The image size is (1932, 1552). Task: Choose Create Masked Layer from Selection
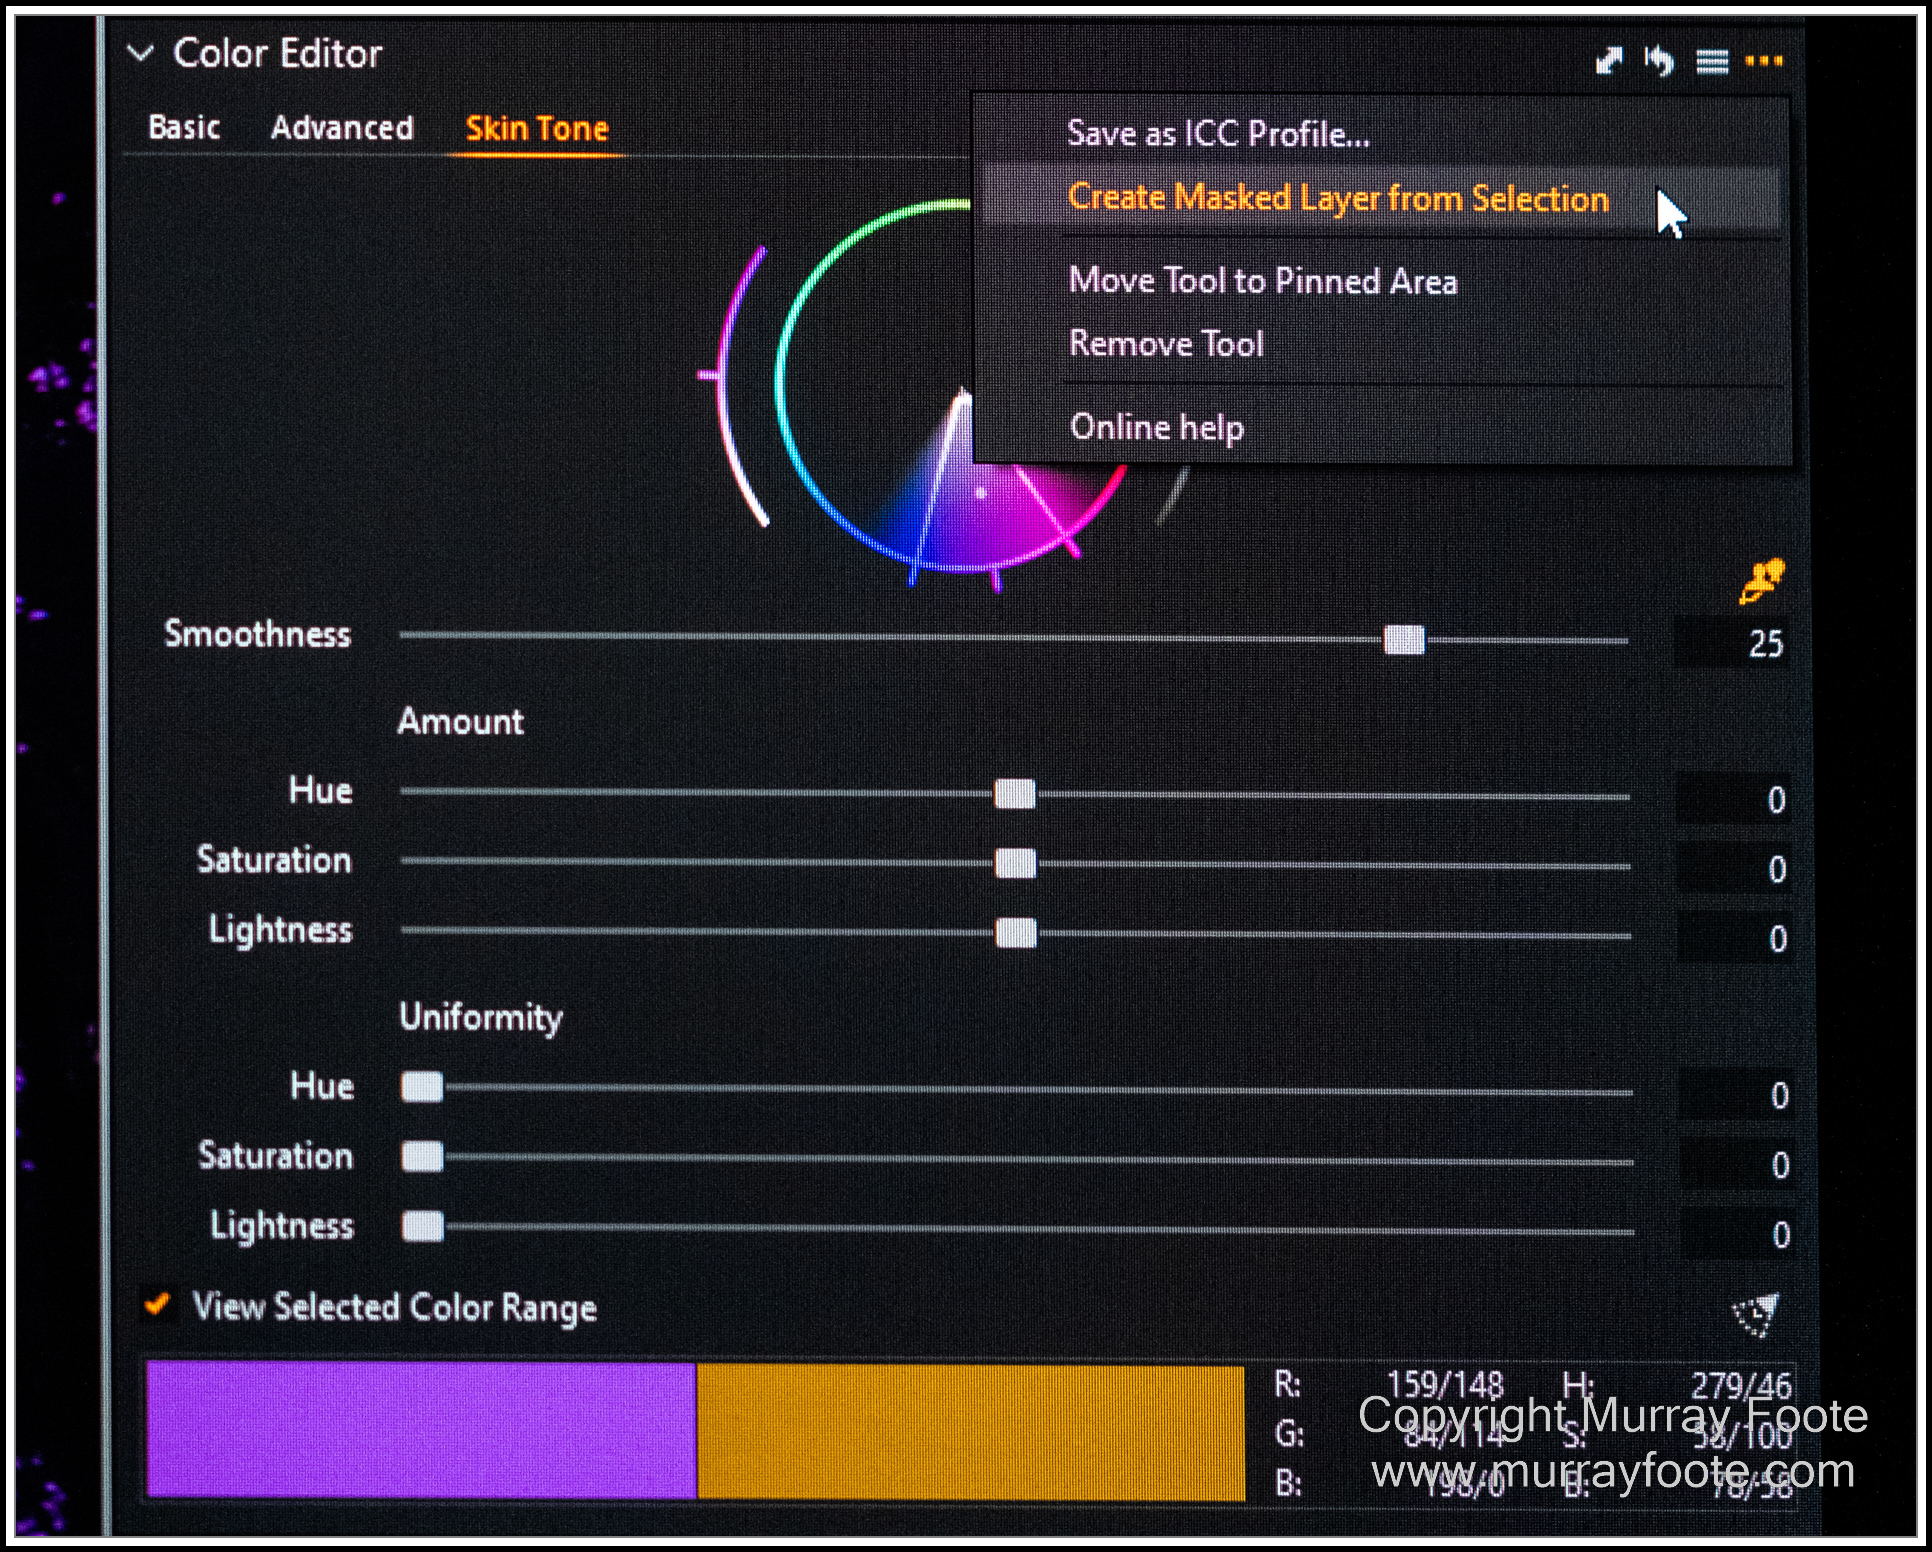(x=1338, y=198)
